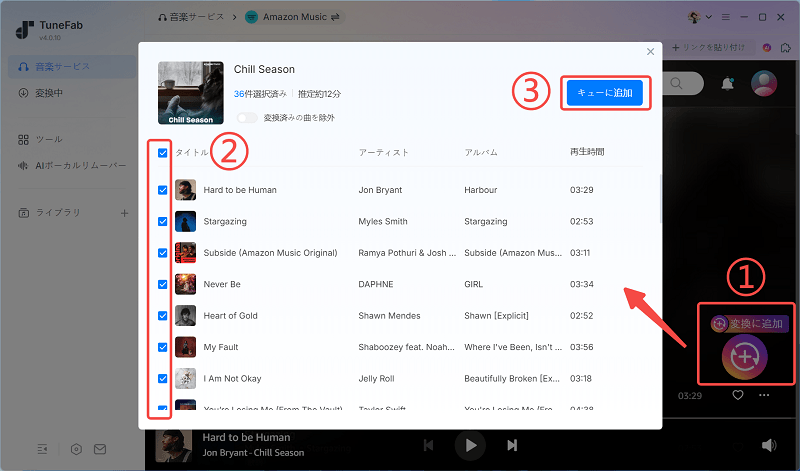This screenshot has width=800, height=471.
Task: Toggle select-all checkbox beside タイトル
Action: tap(163, 153)
